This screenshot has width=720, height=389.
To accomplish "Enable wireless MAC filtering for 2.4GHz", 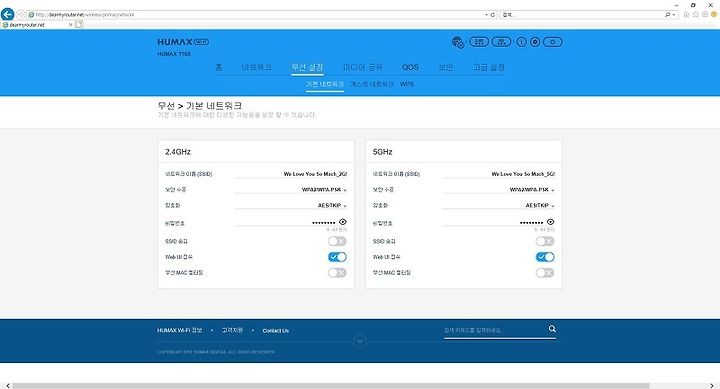I will [337, 272].
